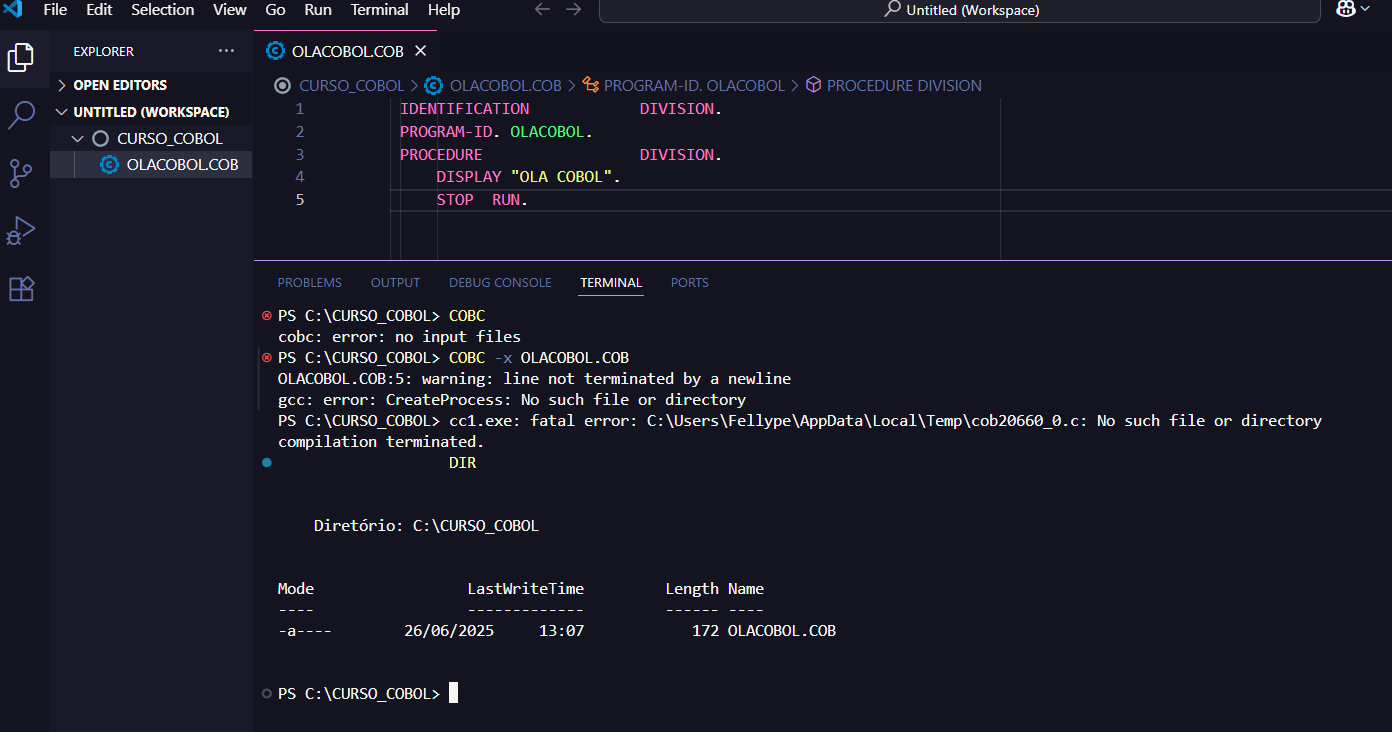Open the Extensions view
1392x732 pixels.
pyautogui.click(x=21, y=289)
